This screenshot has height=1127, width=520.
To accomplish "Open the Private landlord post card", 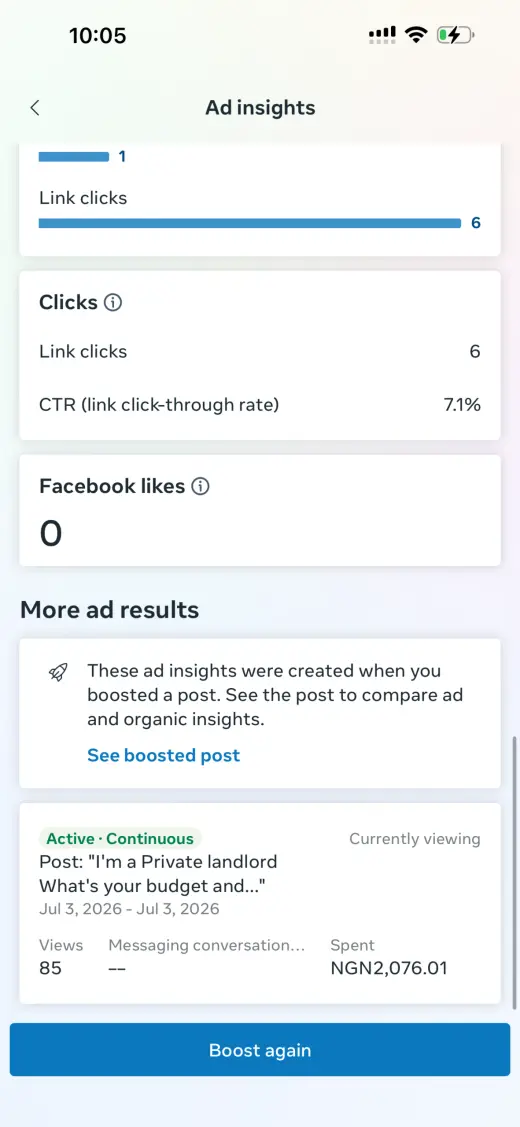I will [260, 903].
